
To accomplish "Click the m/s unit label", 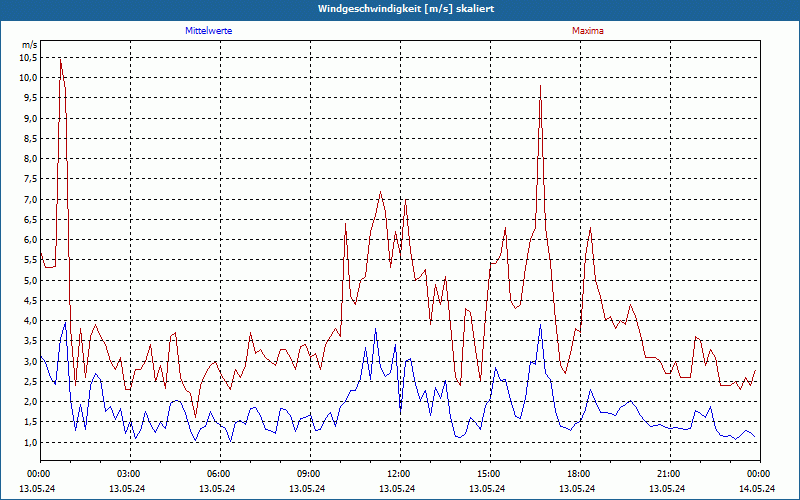I will coord(30,45).
